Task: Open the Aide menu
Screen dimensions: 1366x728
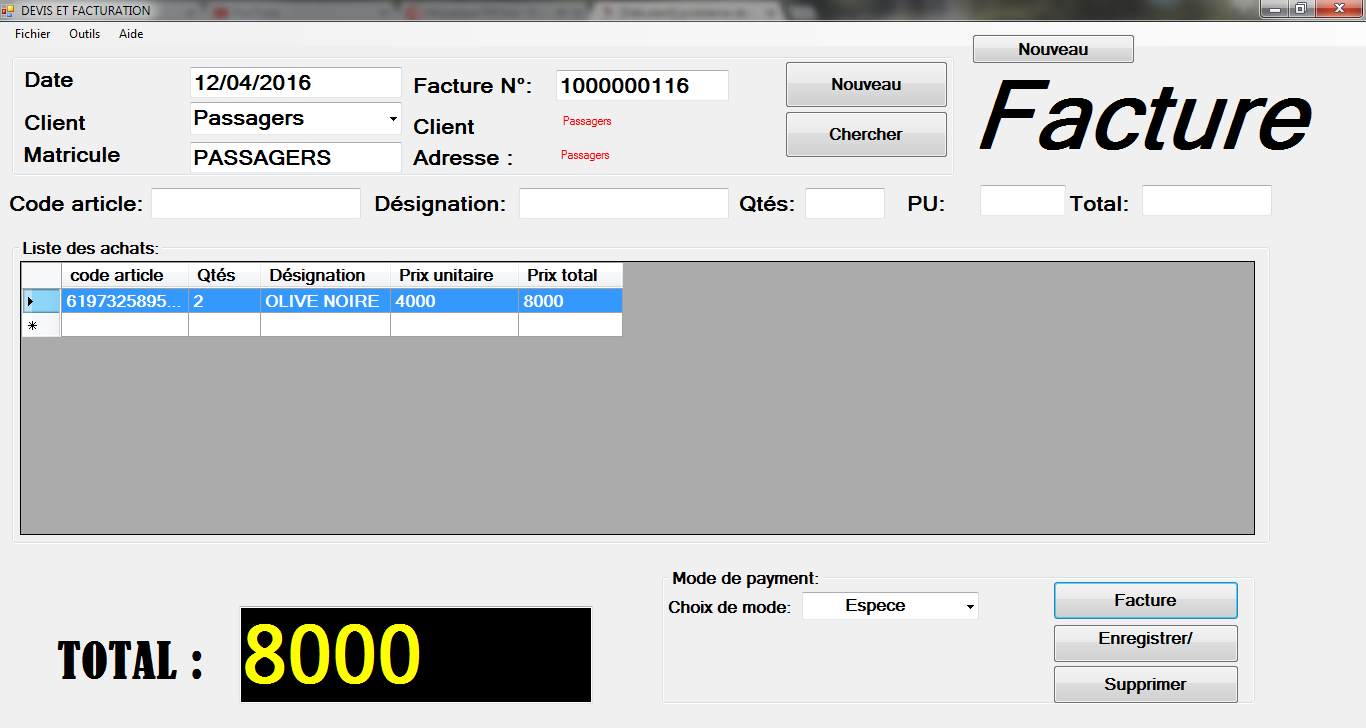Action: coord(131,34)
